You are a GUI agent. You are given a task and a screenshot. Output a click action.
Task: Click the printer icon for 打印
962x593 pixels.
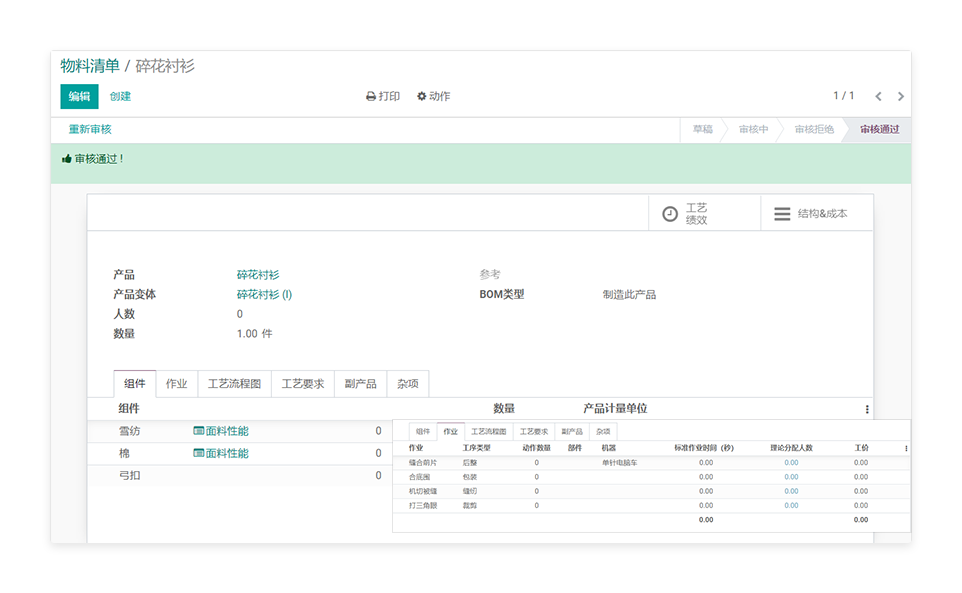pyautogui.click(x=371, y=97)
